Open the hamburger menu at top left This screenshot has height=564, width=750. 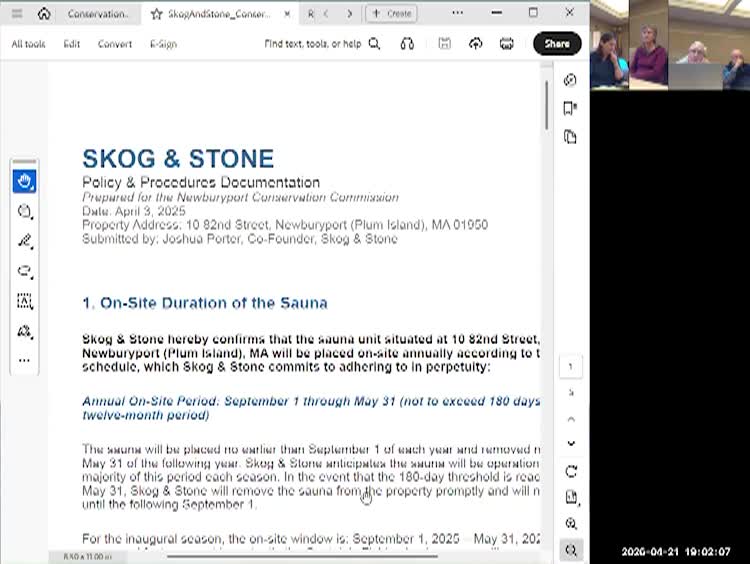tap(16, 14)
